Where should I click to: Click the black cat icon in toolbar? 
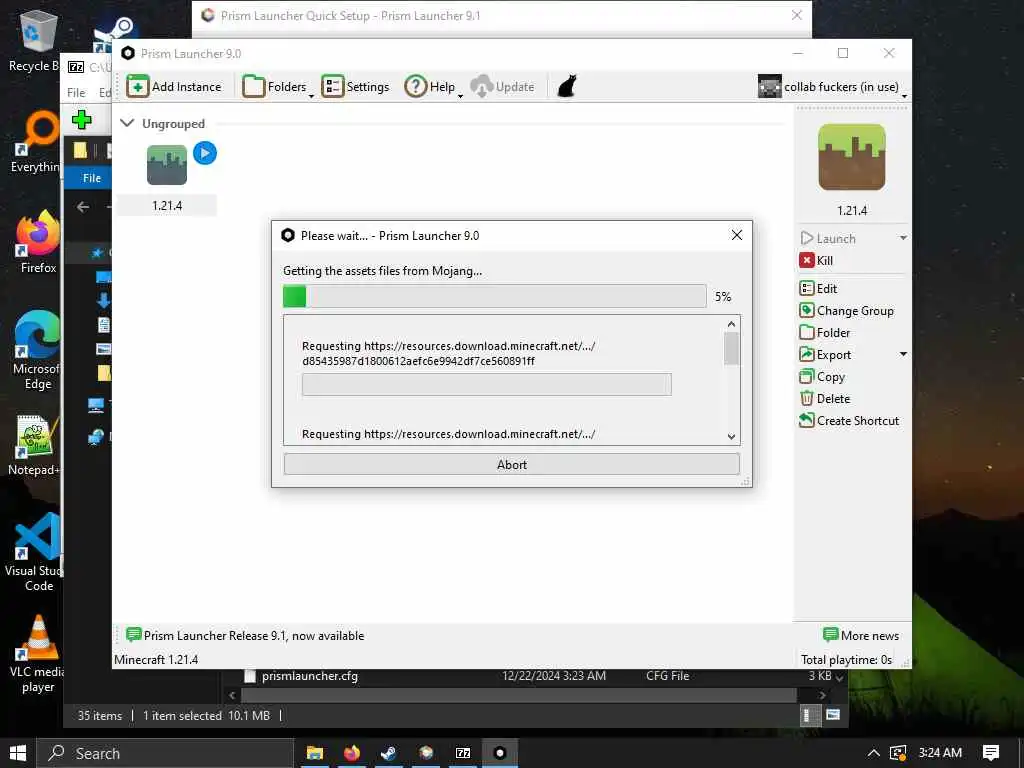pos(567,86)
